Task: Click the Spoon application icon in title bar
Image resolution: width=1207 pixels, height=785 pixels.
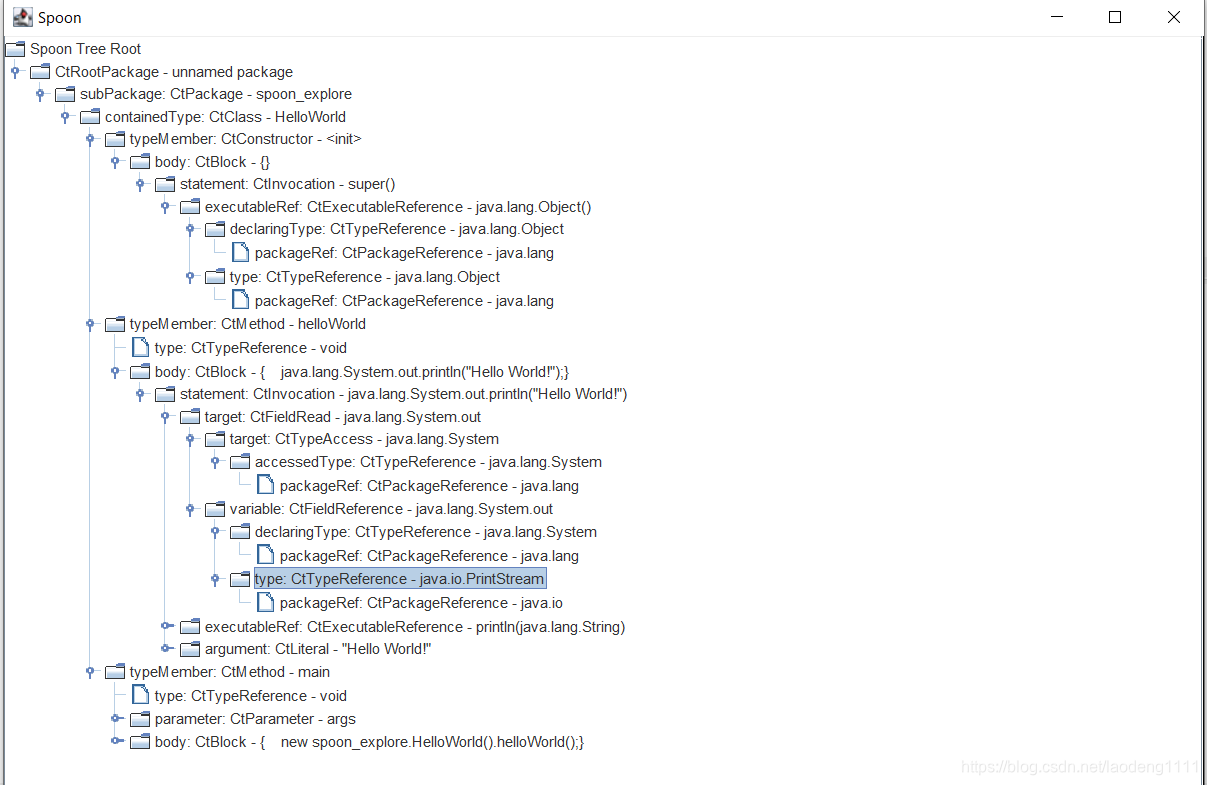Action: 22,17
